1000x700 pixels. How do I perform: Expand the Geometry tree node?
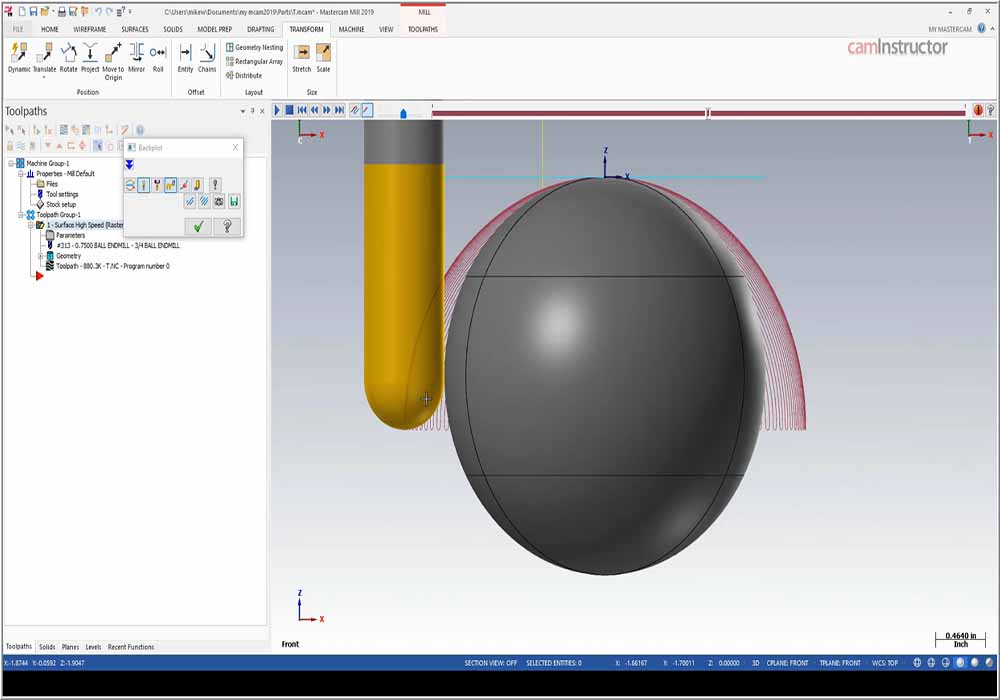click(x=40, y=256)
